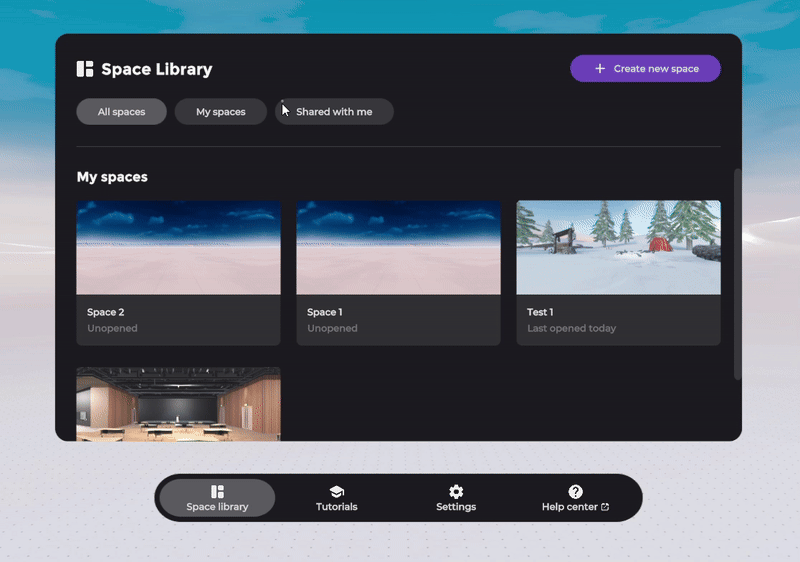Click the Space library icon in bottom bar

pyautogui.click(x=217, y=491)
